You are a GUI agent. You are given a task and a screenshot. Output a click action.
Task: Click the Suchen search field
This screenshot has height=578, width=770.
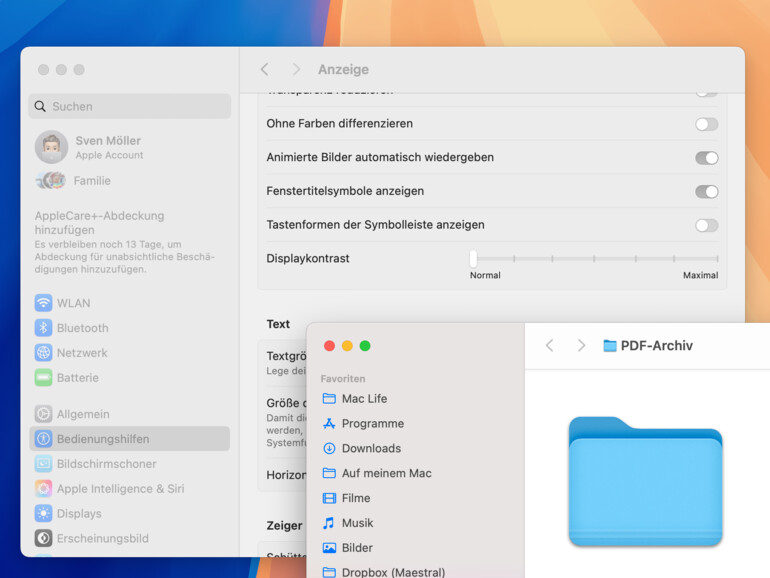click(x=130, y=106)
